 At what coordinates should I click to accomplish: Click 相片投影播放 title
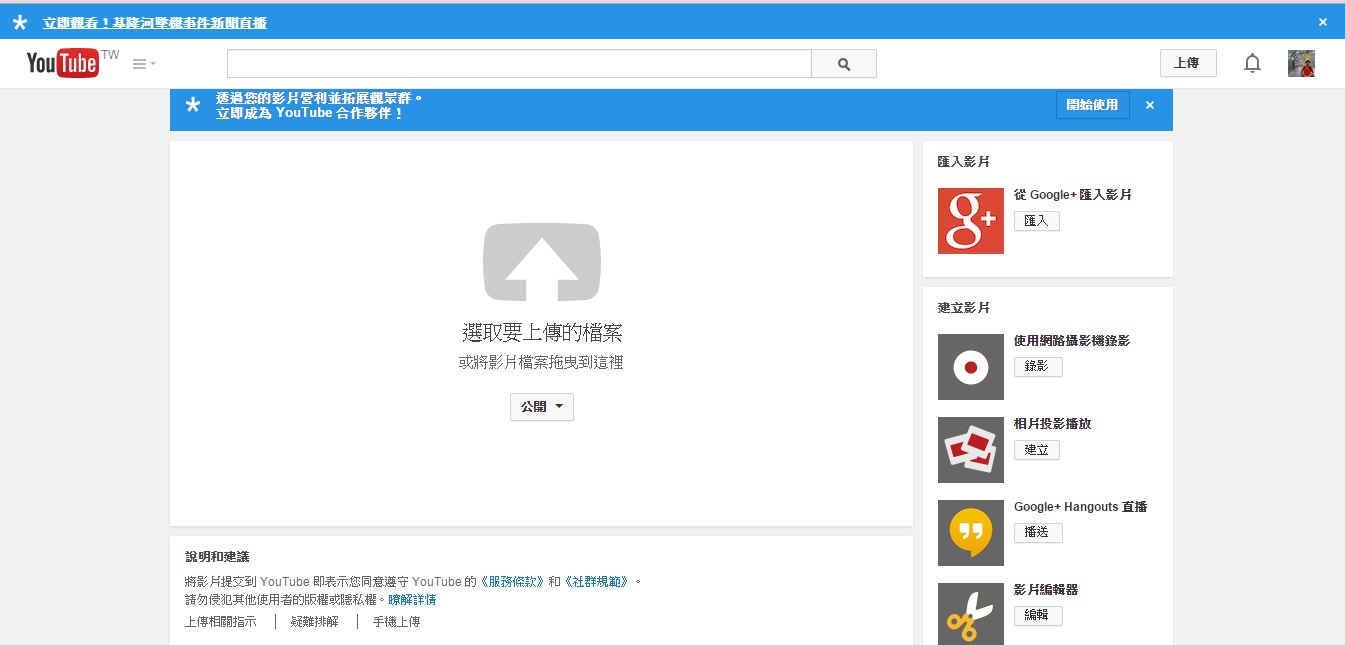click(x=1053, y=424)
